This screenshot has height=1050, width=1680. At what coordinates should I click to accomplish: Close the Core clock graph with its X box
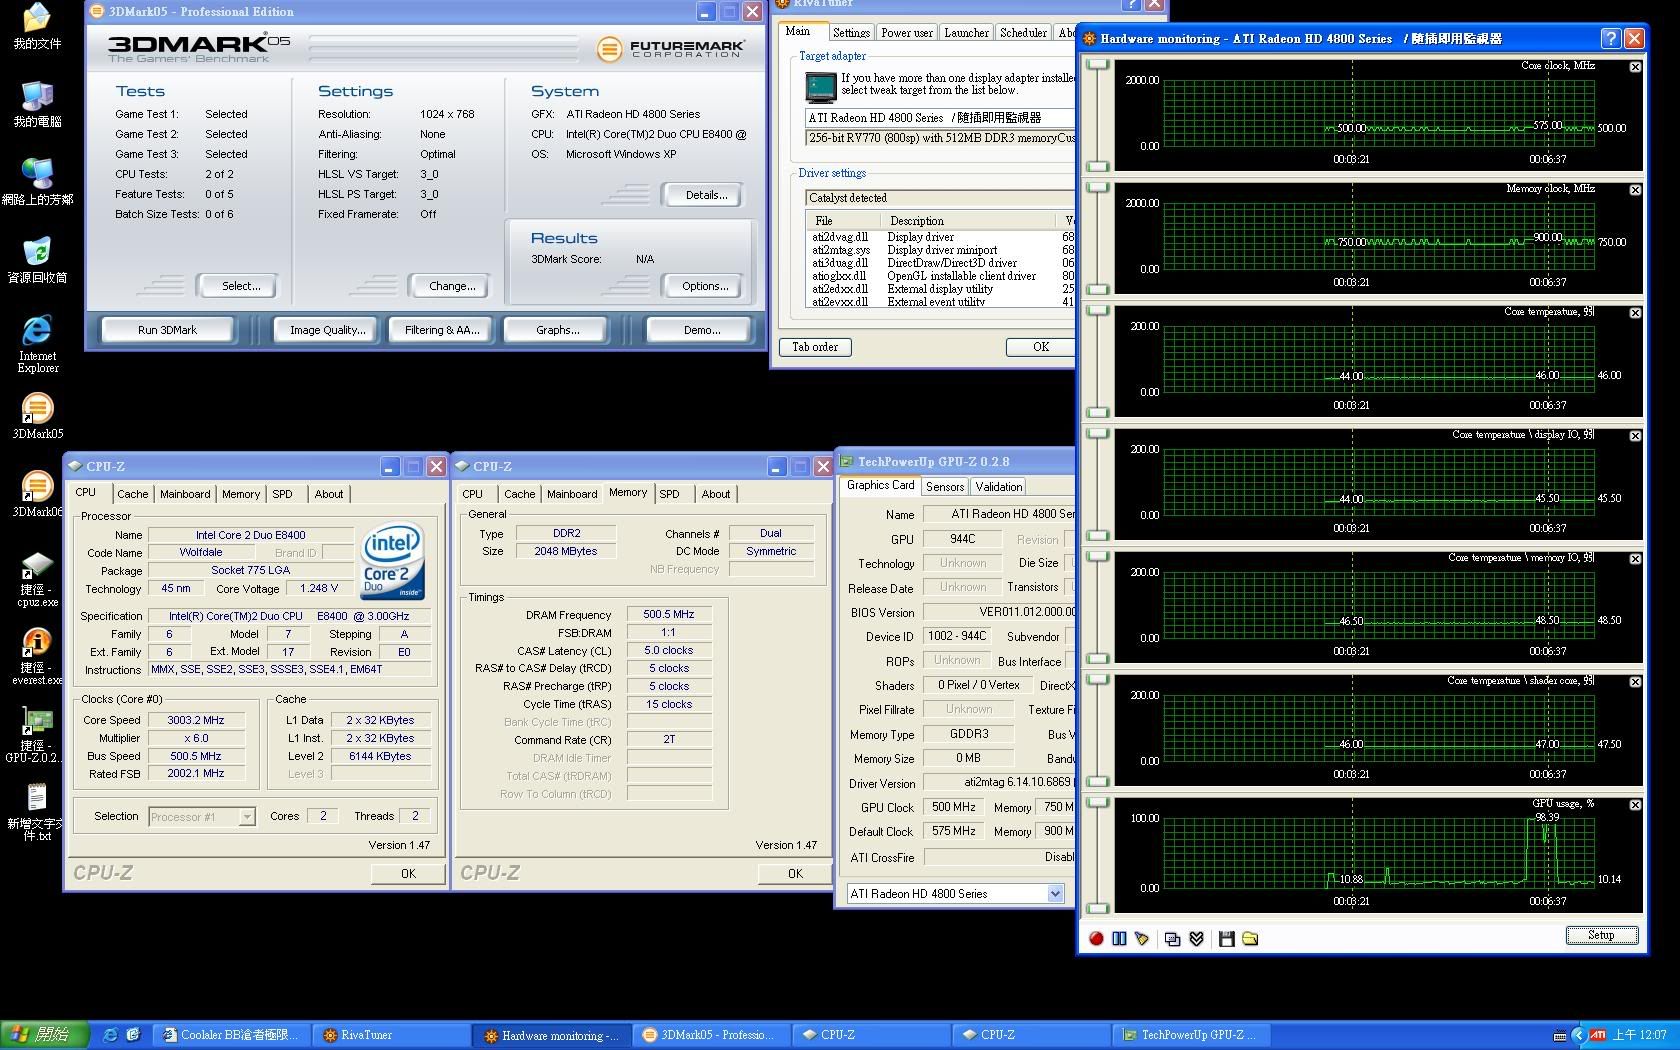1635,67
